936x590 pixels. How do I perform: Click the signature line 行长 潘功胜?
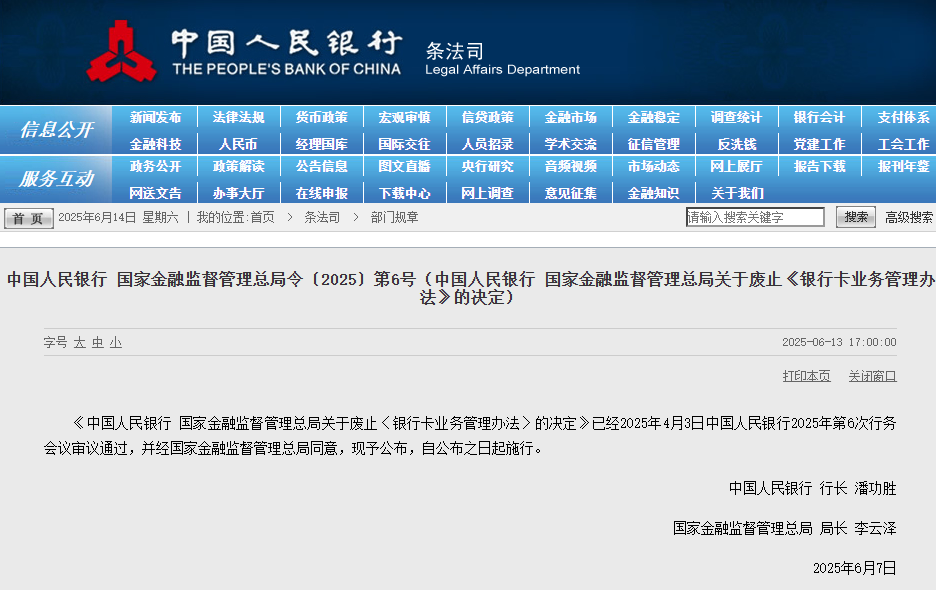pos(812,488)
